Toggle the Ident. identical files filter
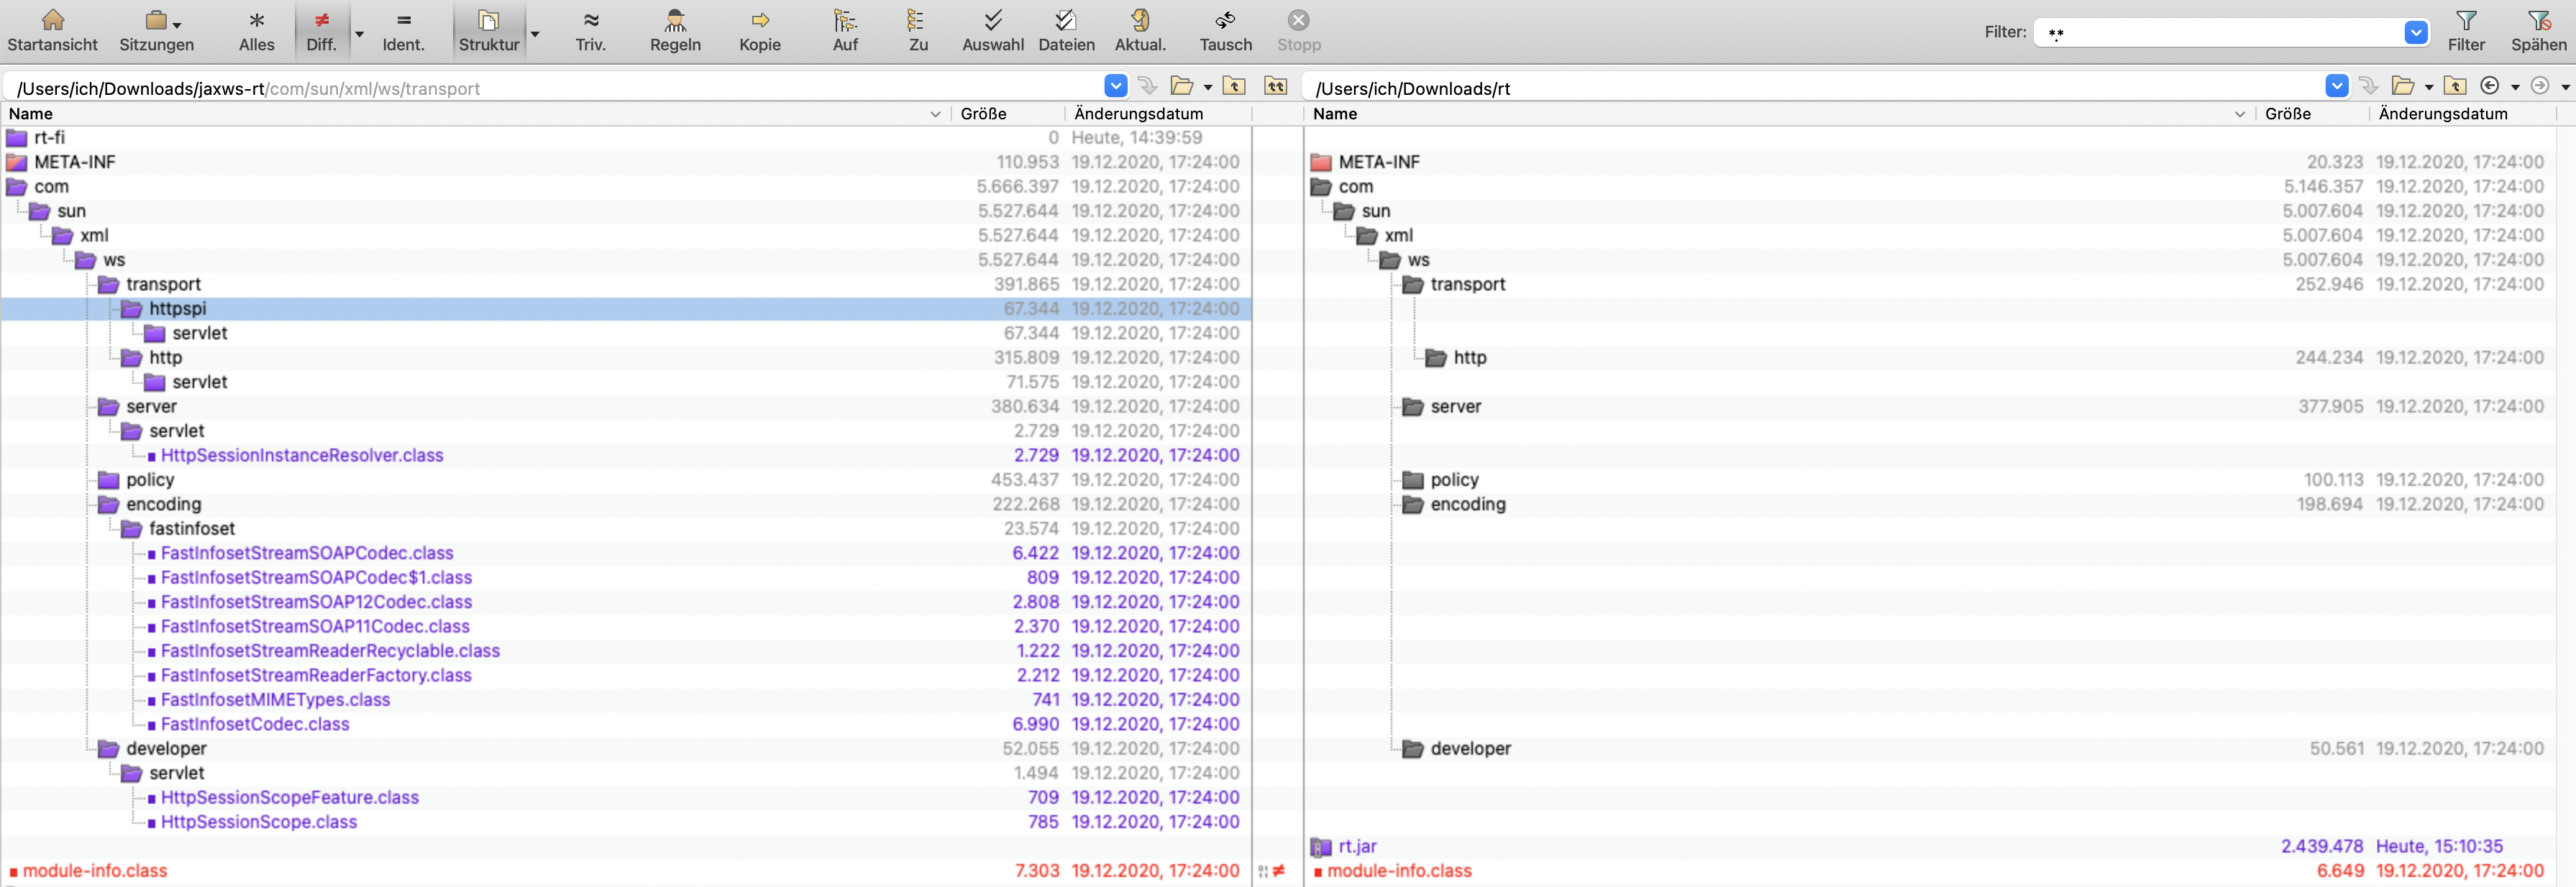Image resolution: width=2576 pixels, height=887 pixels. tap(403, 30)
